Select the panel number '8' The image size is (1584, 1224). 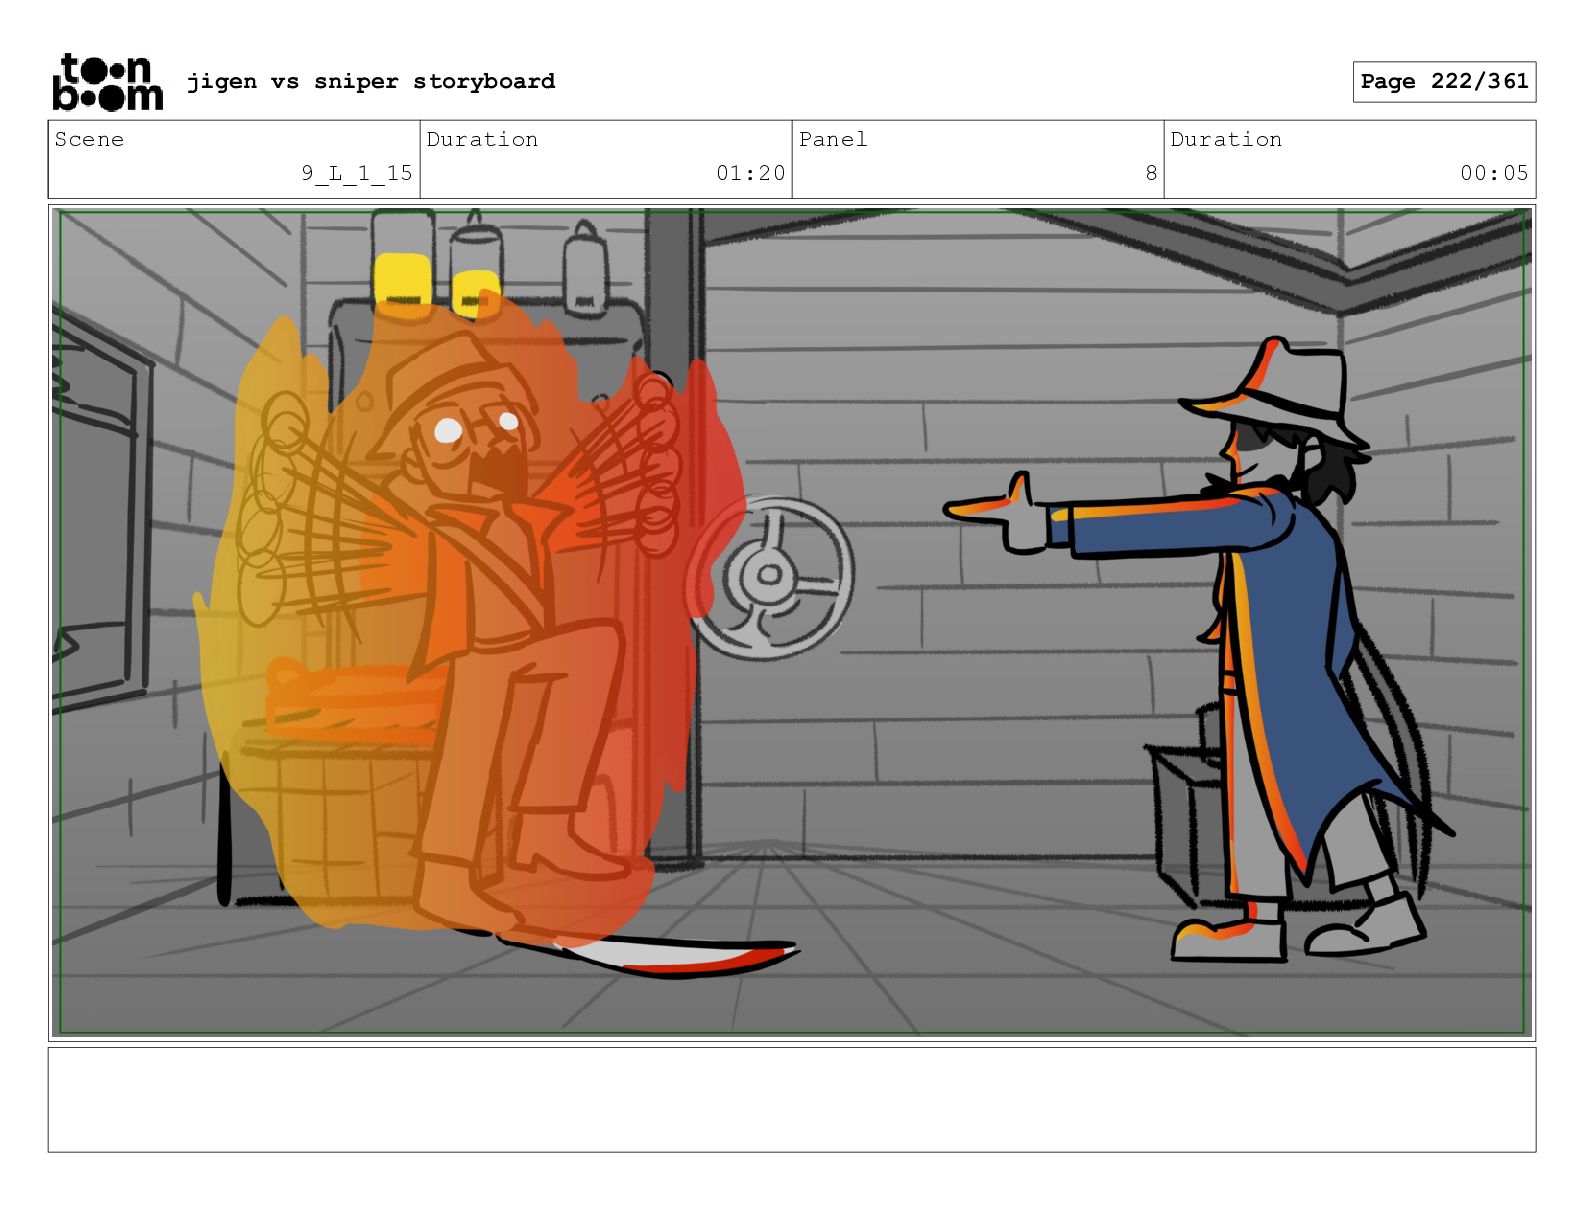coord(1151,173)
